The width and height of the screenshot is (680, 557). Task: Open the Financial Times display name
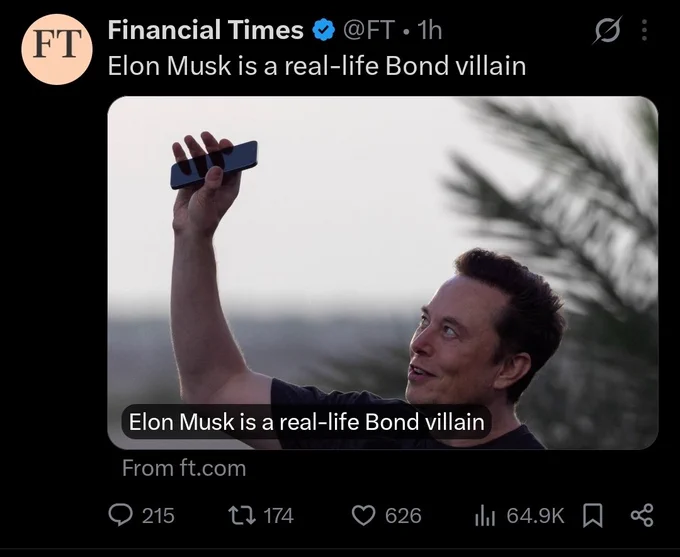click(206, 30)
